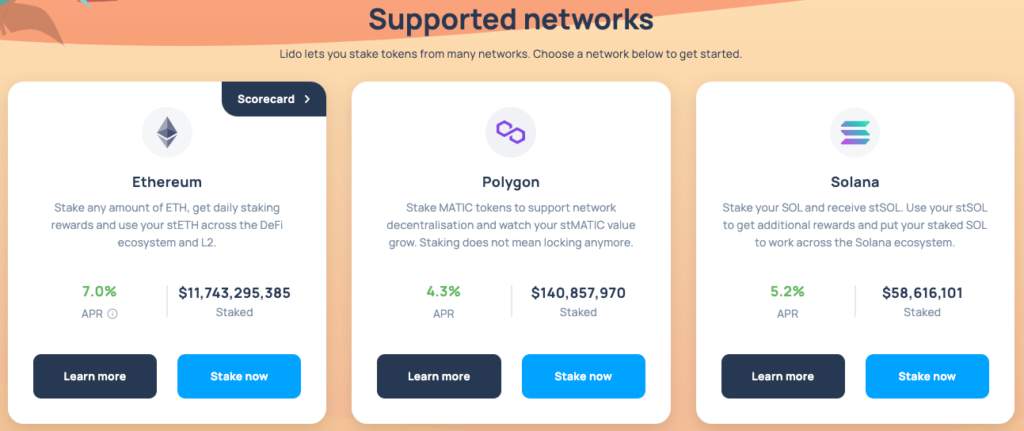1024x431 pixels.
Task: Open the Scorecard tab on Ethereum card
Action: [274, 99]
